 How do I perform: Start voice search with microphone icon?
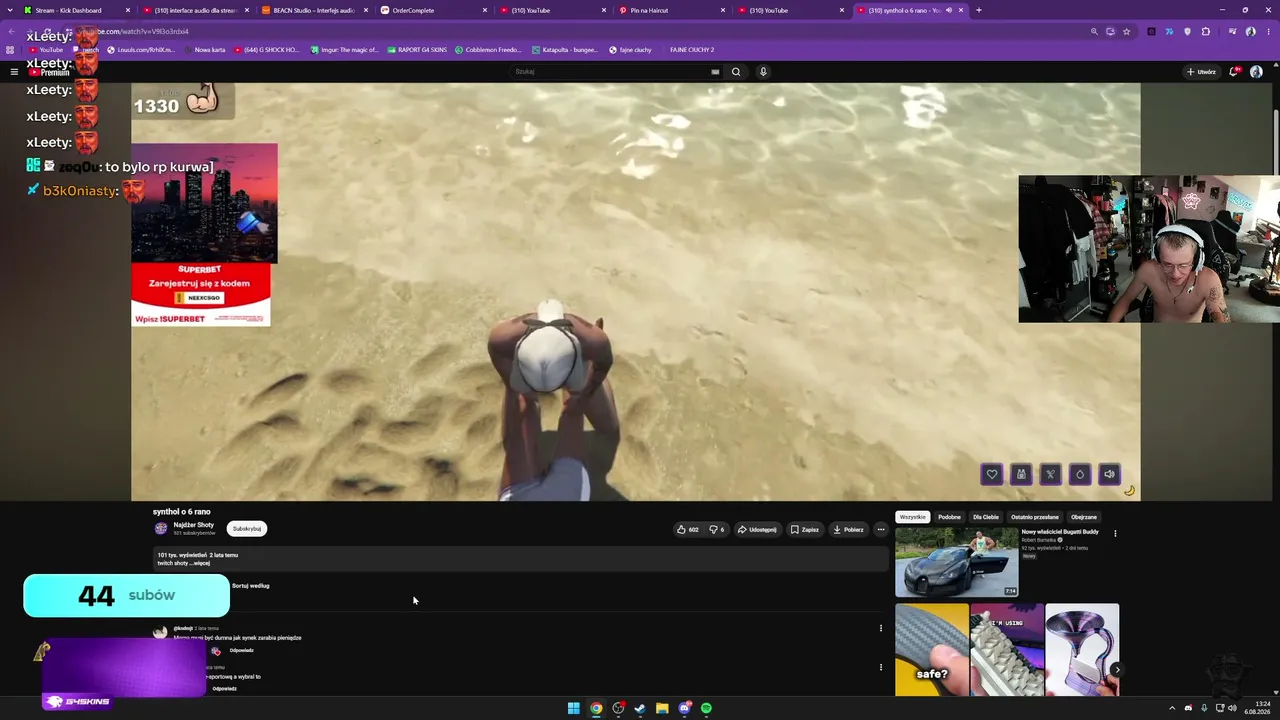pos(763,72)
